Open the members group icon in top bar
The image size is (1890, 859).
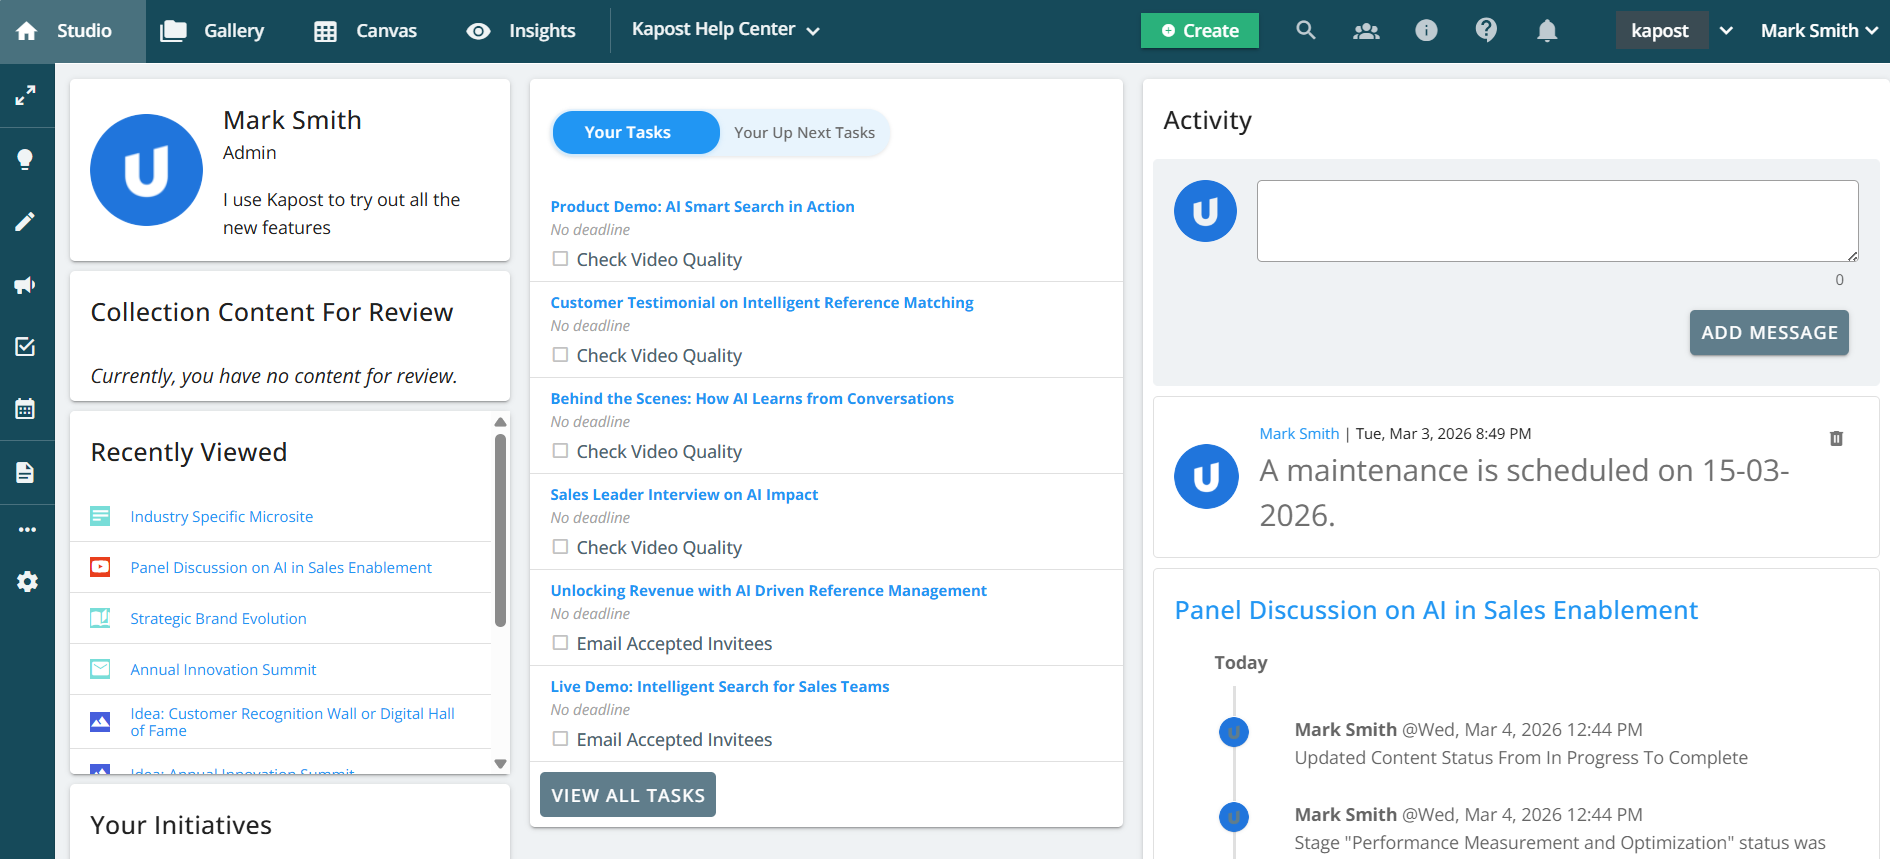(x=1365, y=31)
